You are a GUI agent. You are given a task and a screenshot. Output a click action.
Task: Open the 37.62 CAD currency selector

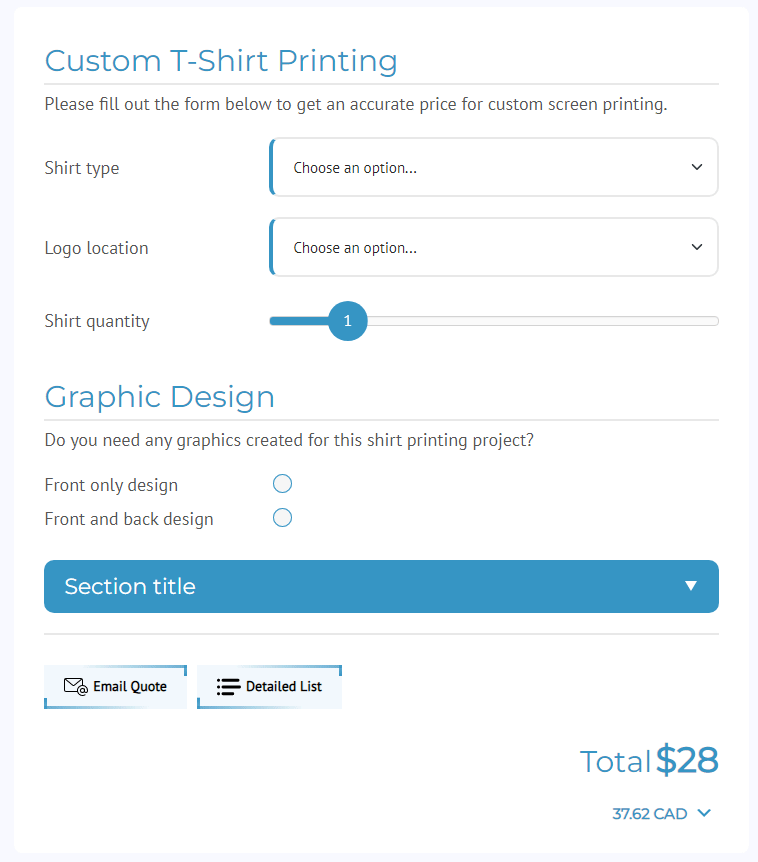coord(662,814)
